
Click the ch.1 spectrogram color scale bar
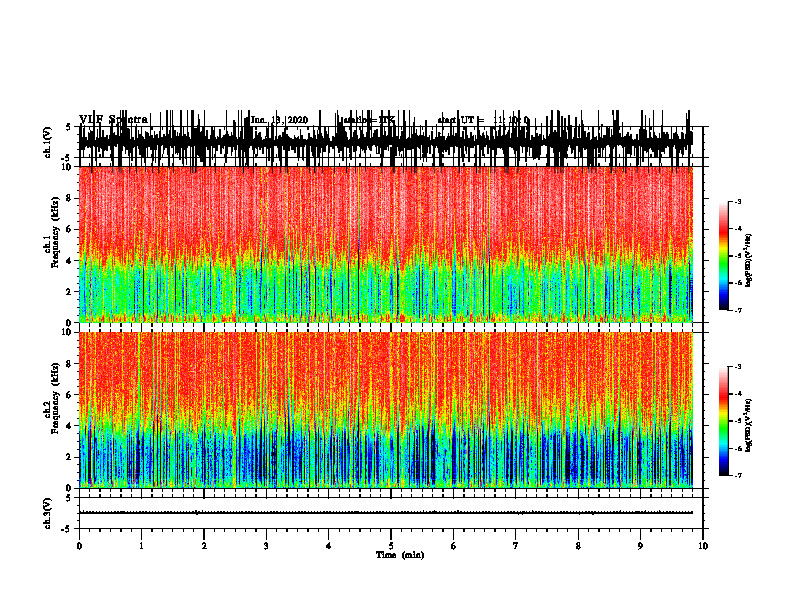coord(724,256)
